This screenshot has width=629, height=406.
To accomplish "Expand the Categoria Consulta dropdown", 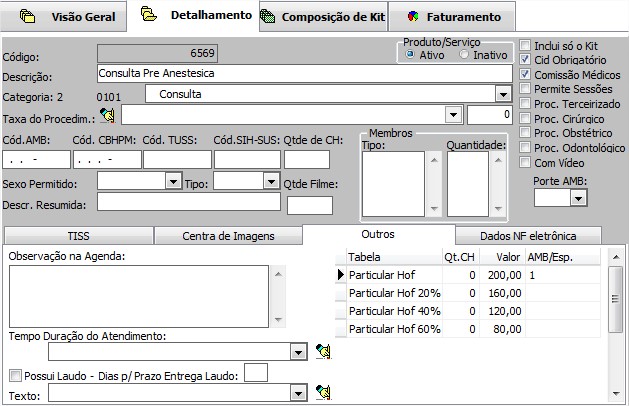I will coord(502,94).
